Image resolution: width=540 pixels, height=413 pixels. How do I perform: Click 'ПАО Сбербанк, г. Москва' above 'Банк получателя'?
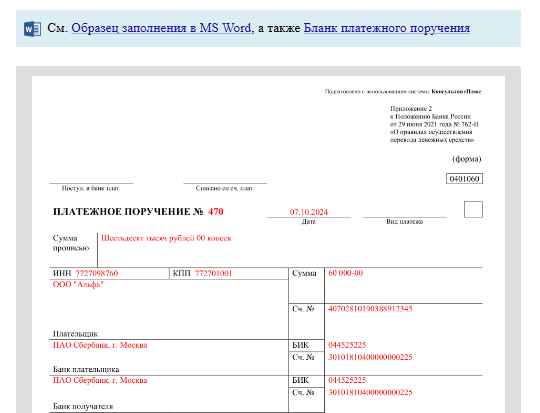coord(100,380)
